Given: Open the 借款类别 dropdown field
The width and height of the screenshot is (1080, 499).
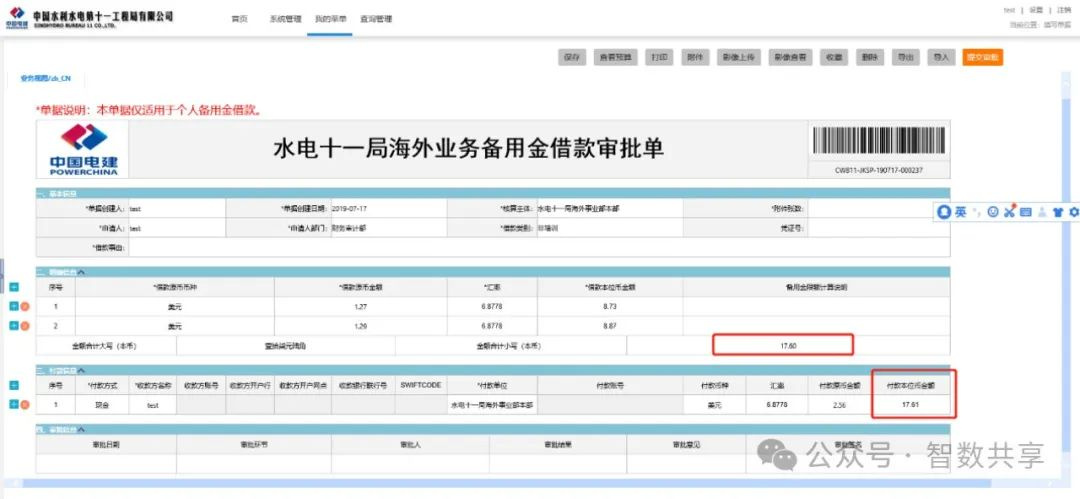Looking at the screenshot, I should (609, 227).
